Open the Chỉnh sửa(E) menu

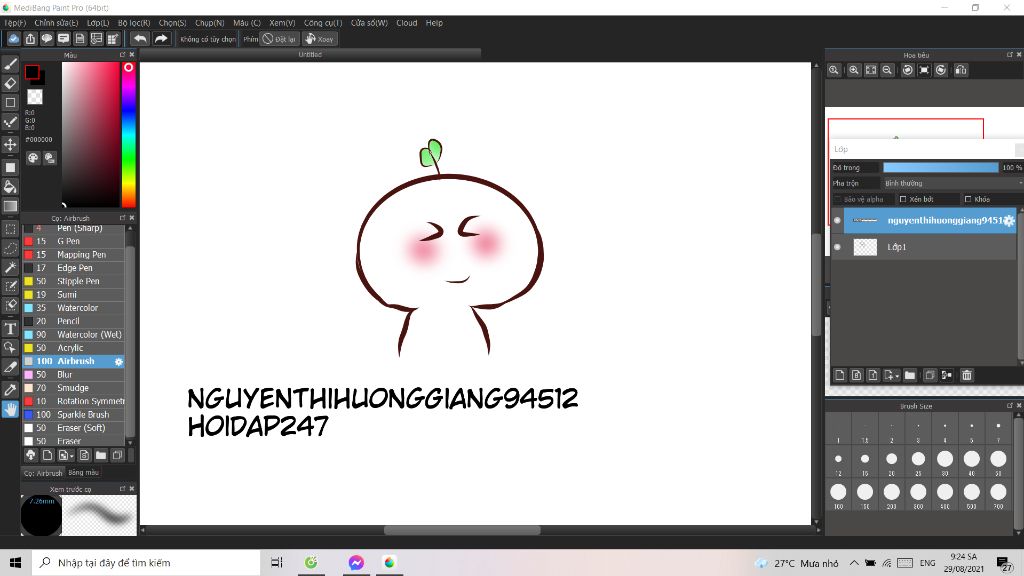click(56, 23)
